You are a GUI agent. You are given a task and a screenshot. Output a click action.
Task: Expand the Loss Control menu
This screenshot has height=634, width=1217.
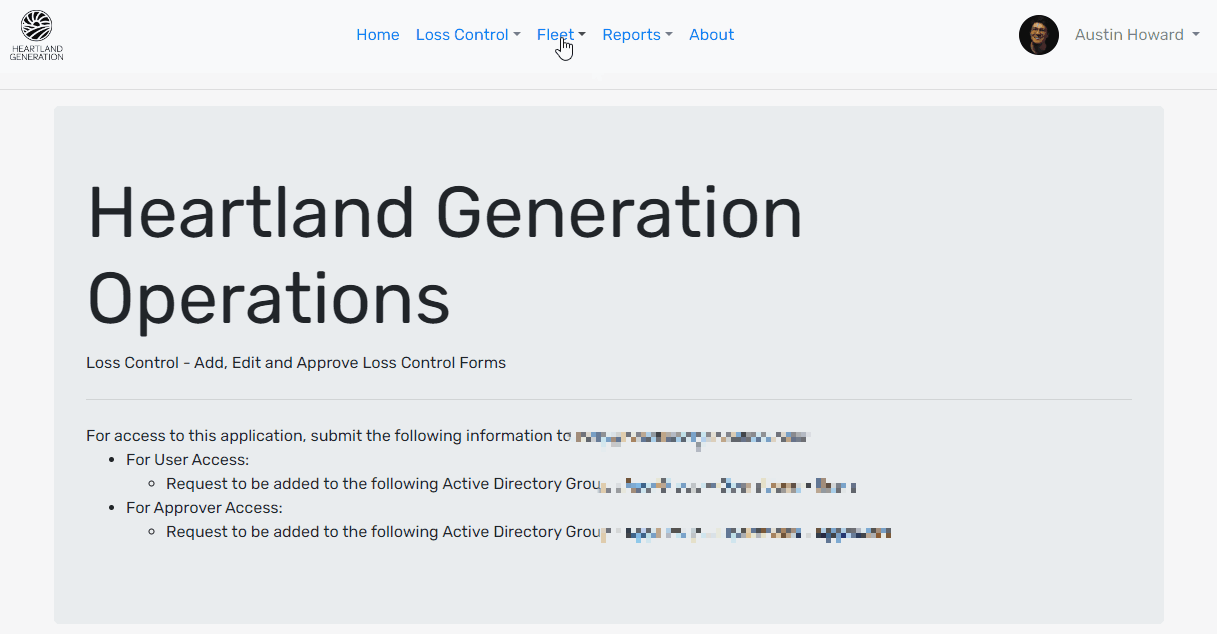pyautogui.click(x=467, y=35)
